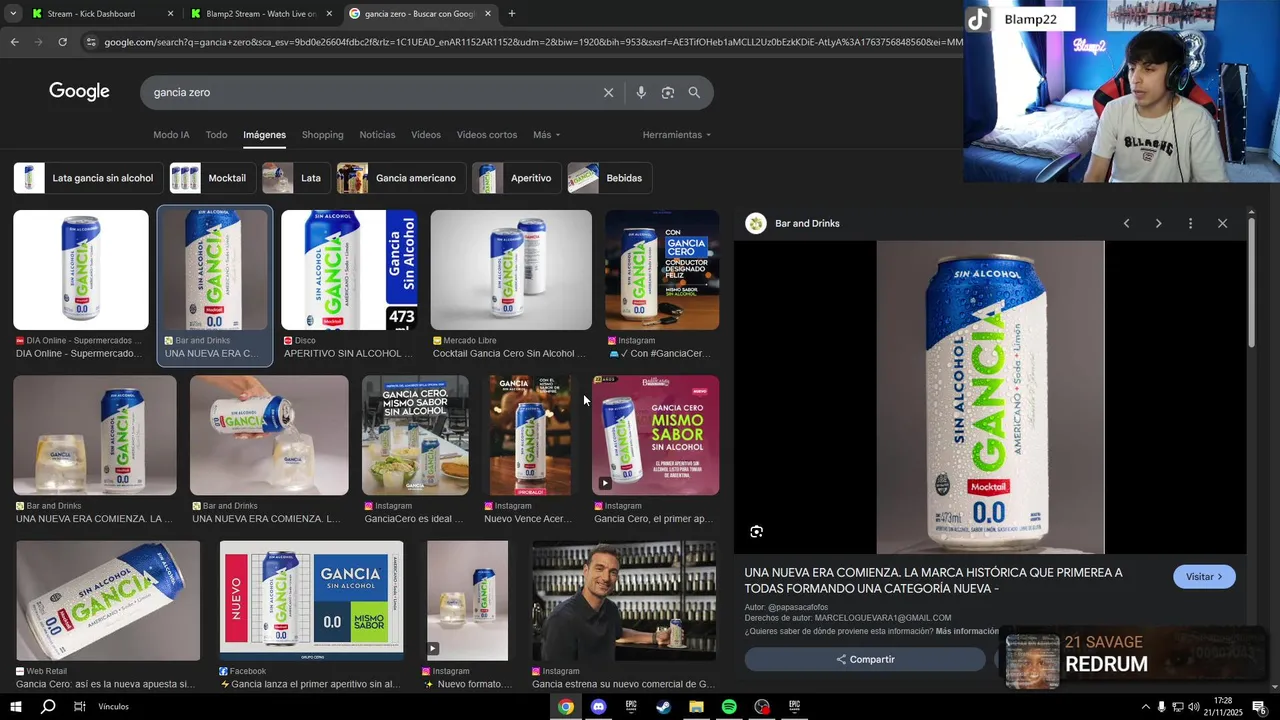Click the browser forward arrow

(x=38, y=42)
